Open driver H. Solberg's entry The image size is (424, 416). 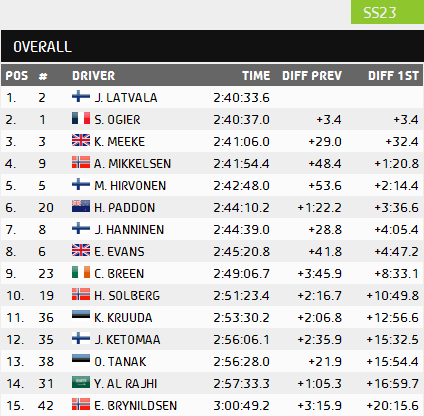[127, 296]
